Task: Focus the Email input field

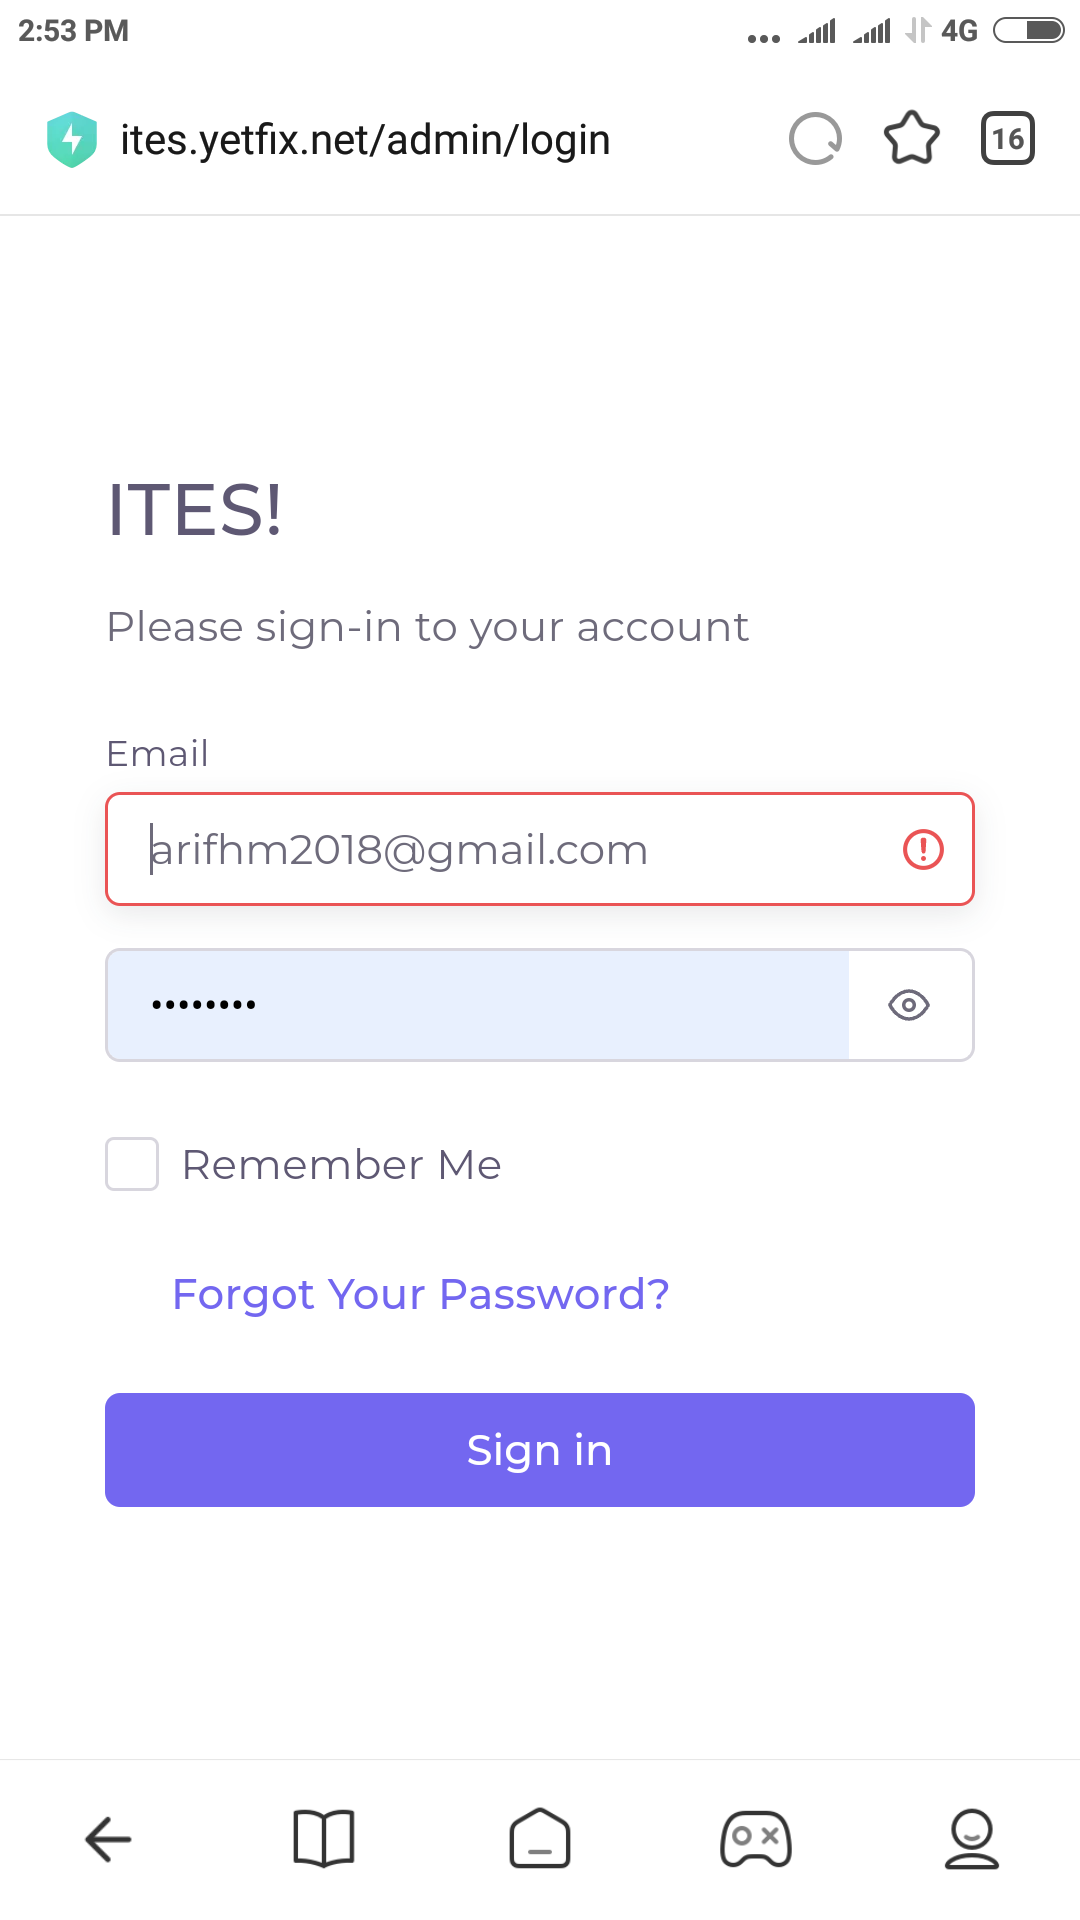Action: pyautogui.click(x=540, y=849)
